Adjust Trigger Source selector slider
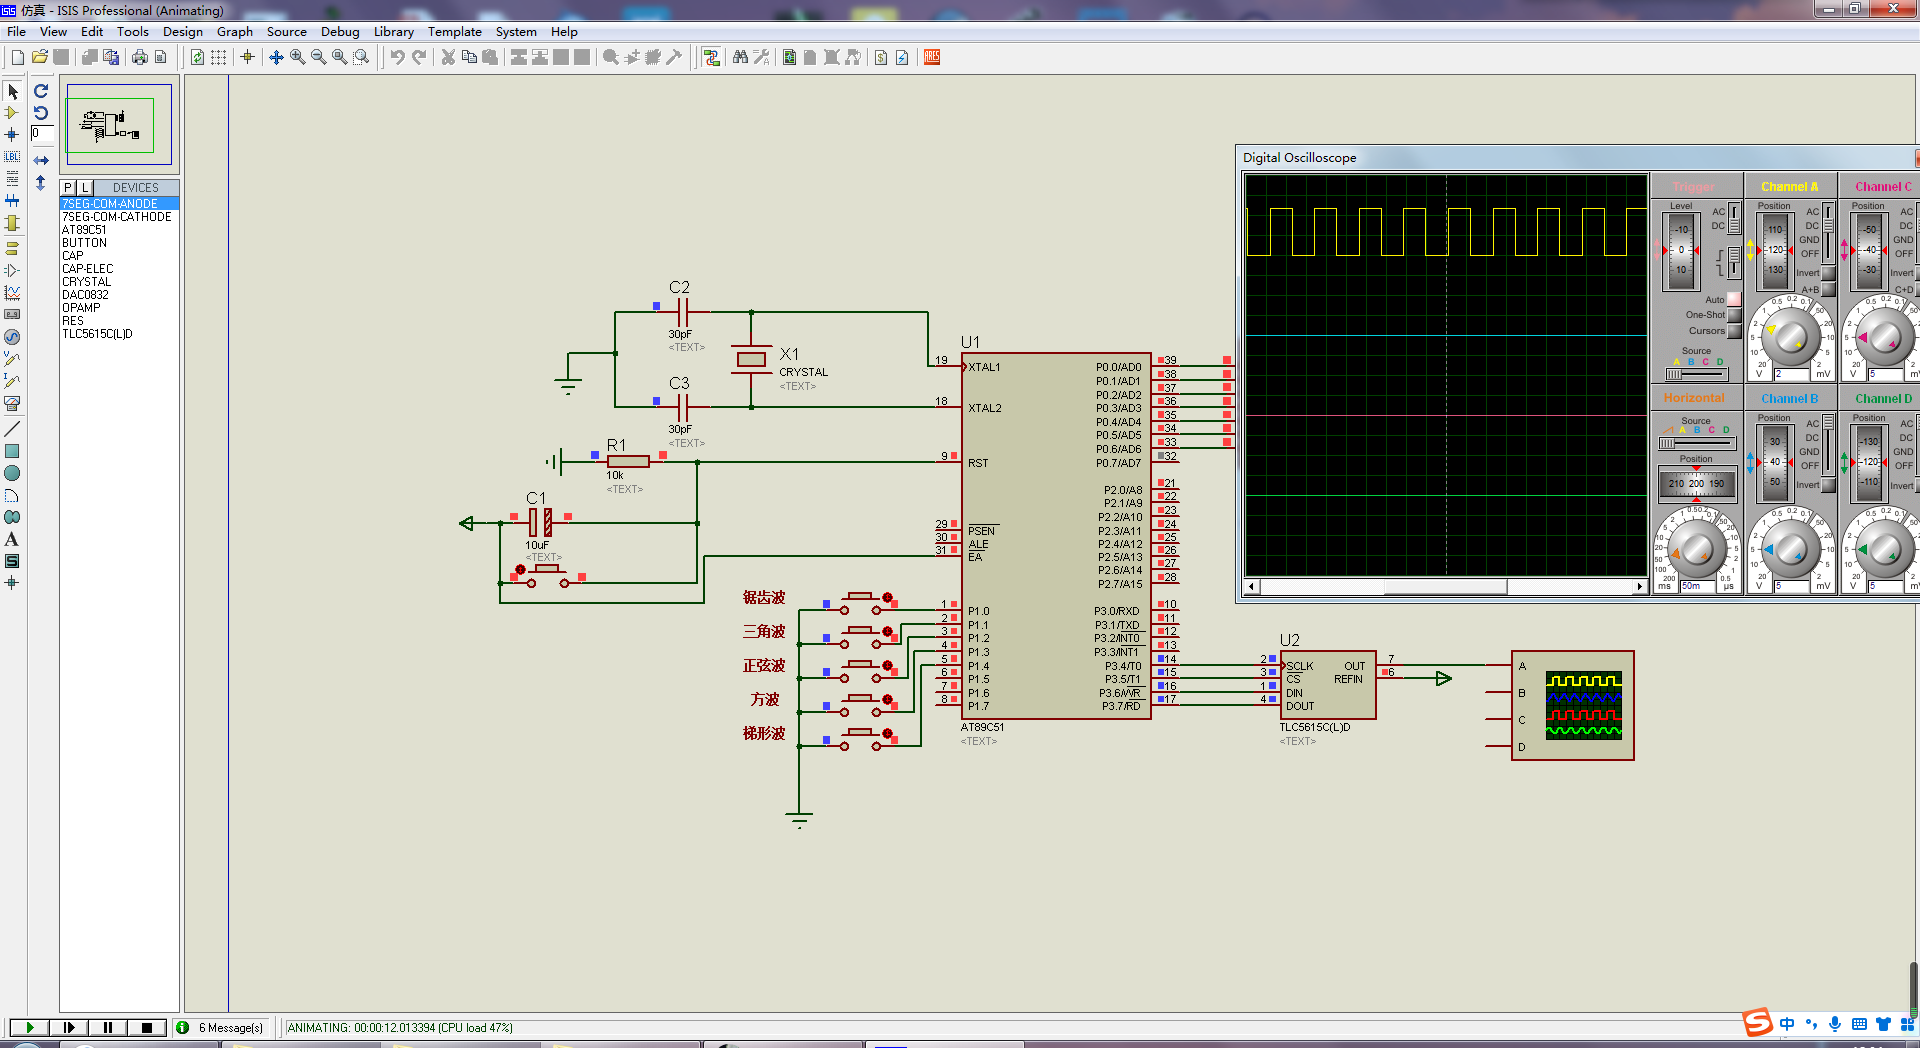The width and height of the screenshot is (1920, 1048). (1696, 374)
